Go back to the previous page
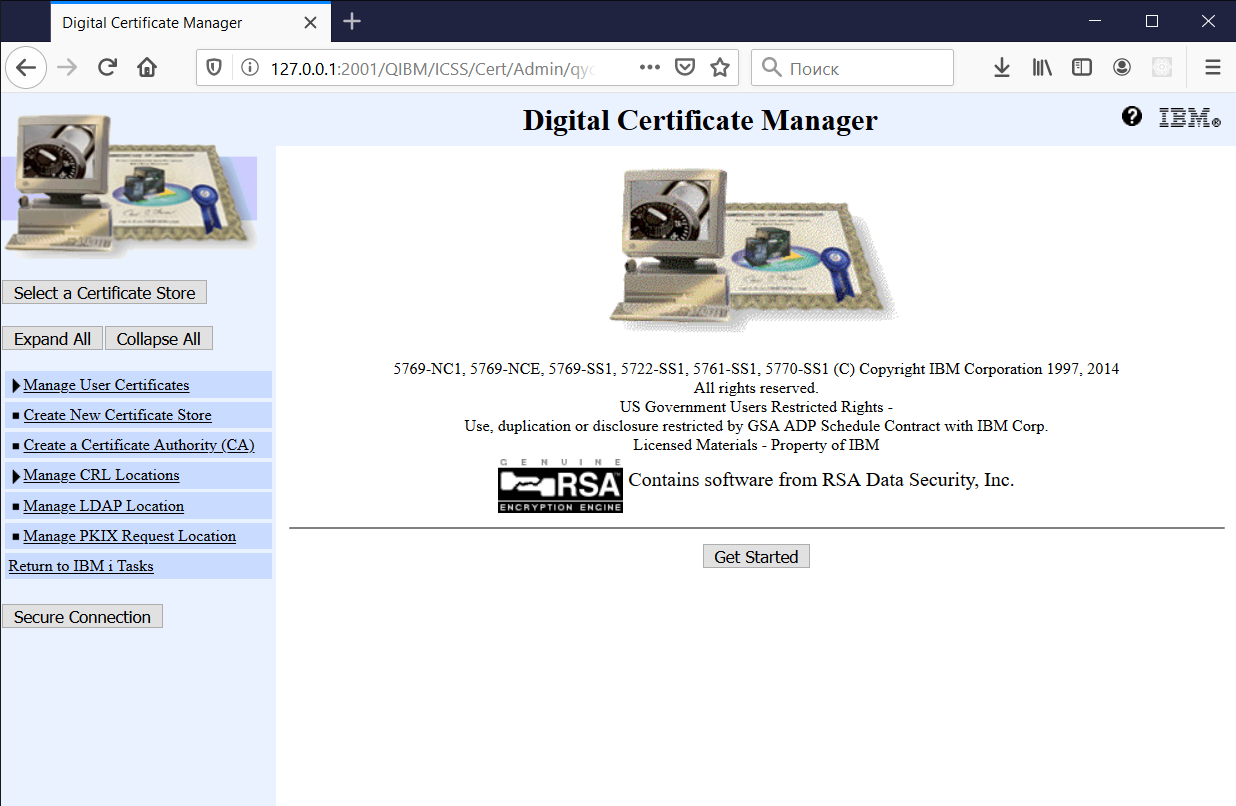Screen dimensions: 1236x806 point(26,68)
